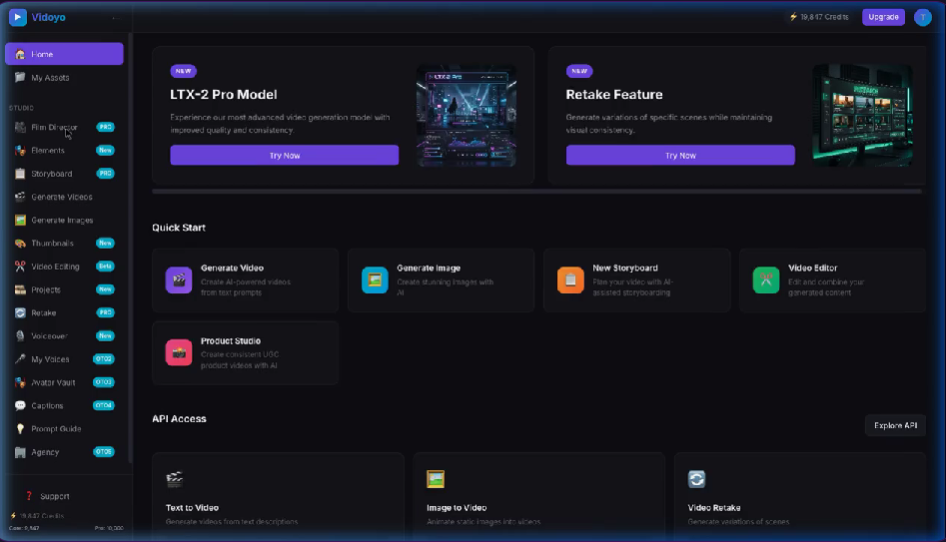Select the Voiceover microphone icon
946x542 pixels.
point(21,336)
